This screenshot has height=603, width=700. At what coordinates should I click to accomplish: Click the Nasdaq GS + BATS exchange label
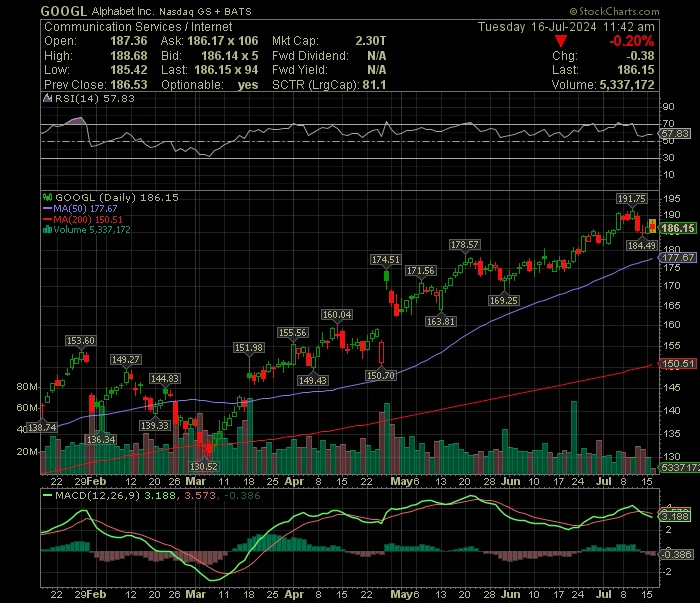[205, 12]
